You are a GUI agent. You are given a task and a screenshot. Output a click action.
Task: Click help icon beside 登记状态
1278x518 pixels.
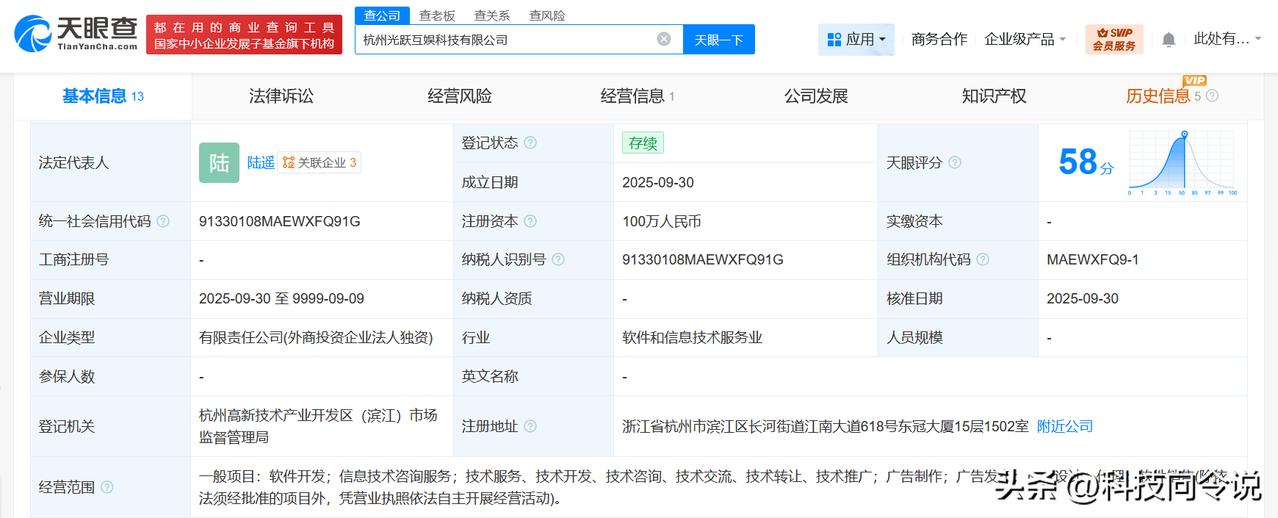click(x=530, y=143)
